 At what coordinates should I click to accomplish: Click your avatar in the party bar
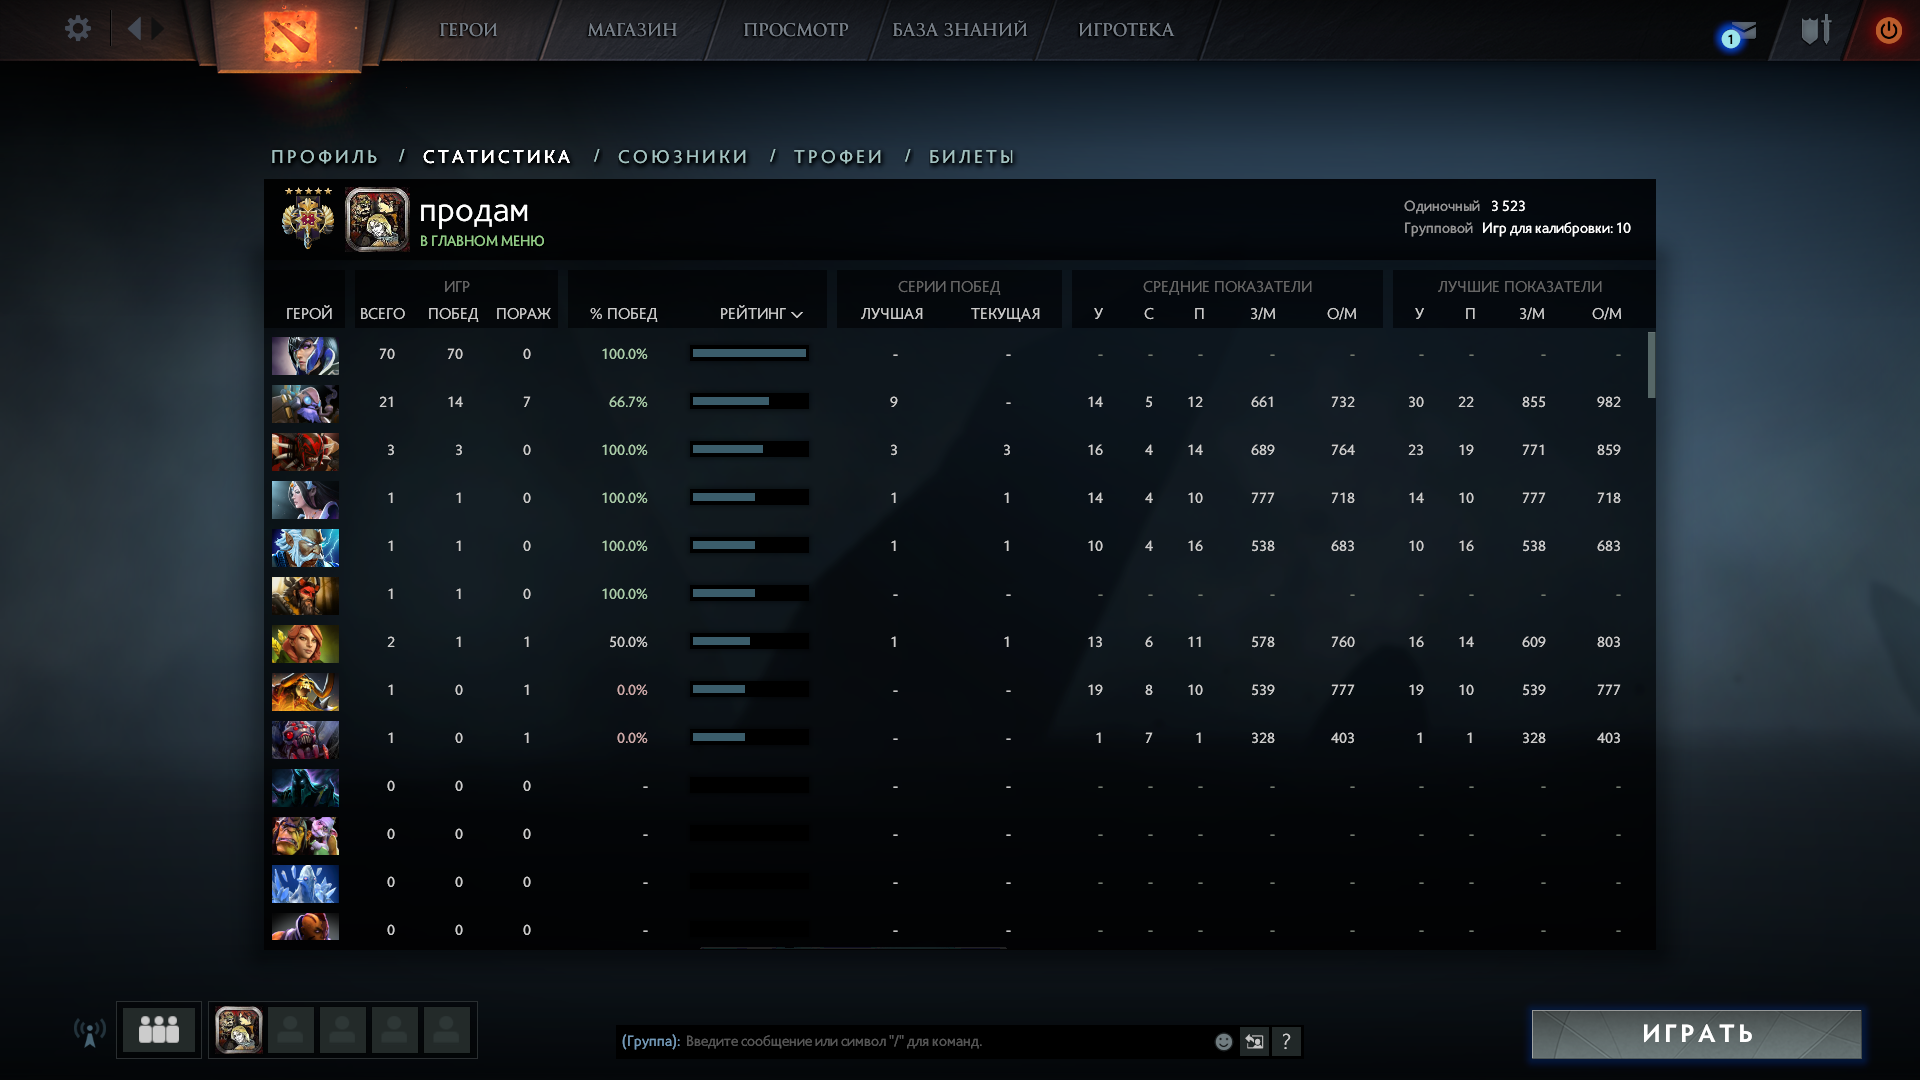[239, 1030]
